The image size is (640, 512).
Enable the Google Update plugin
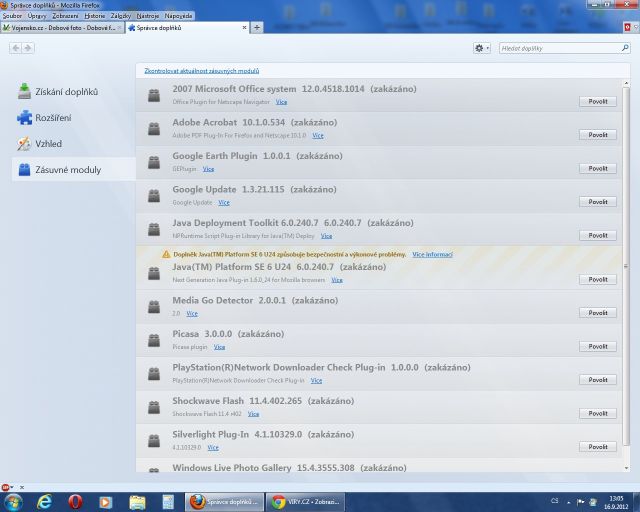pyautogui.click(x=598, y=202)
